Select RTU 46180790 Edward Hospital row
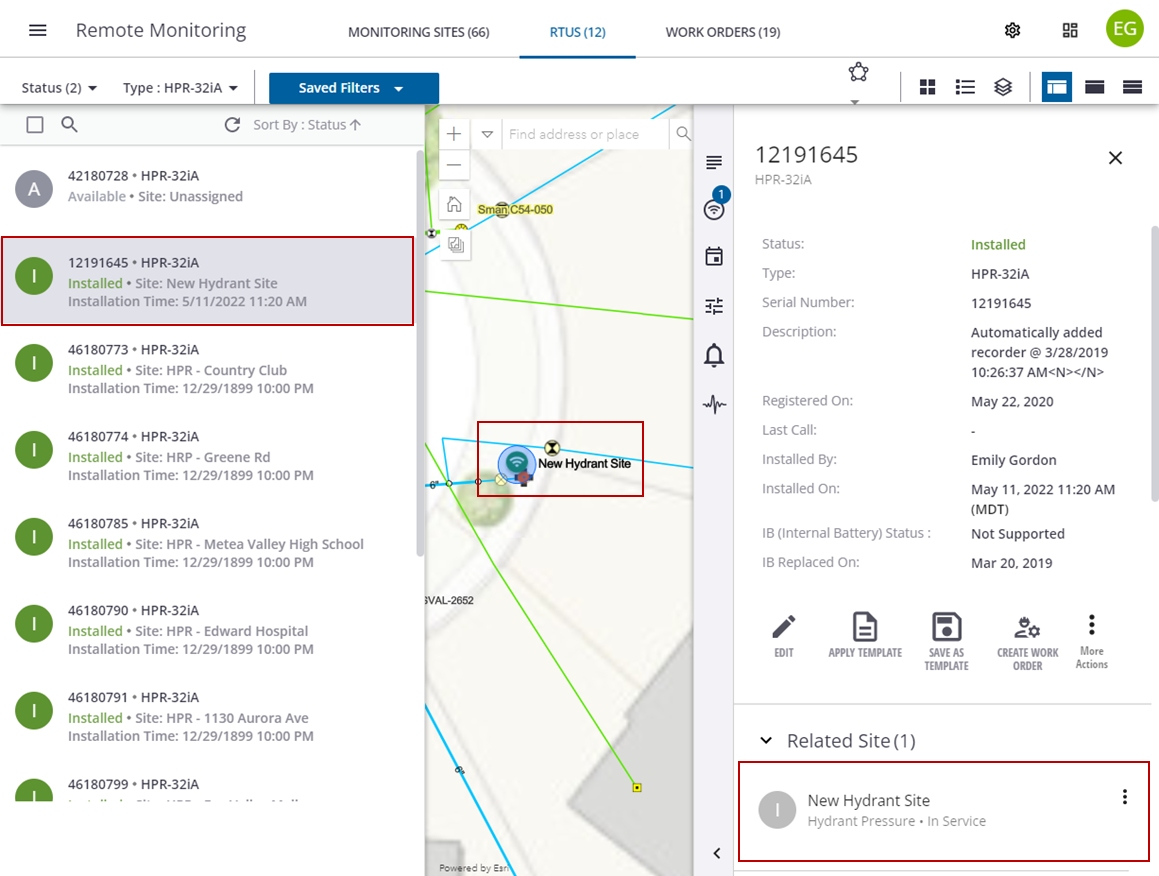Screen dimensions: 1159x876 pyautogui.click(x=208, y=629)
